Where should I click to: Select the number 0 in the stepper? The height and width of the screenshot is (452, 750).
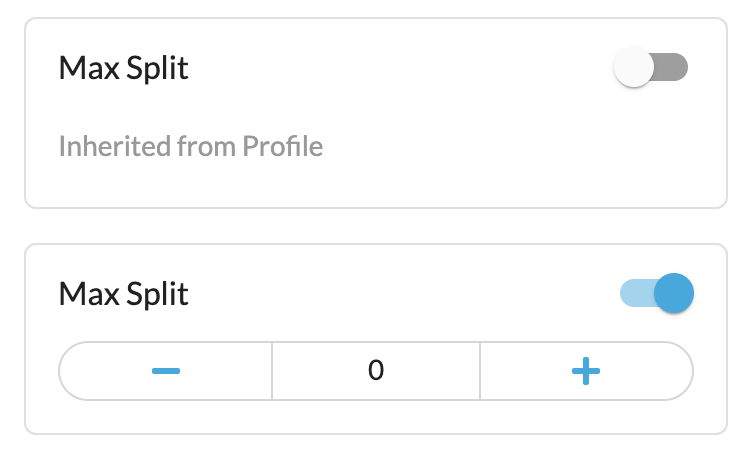[376, 371]
